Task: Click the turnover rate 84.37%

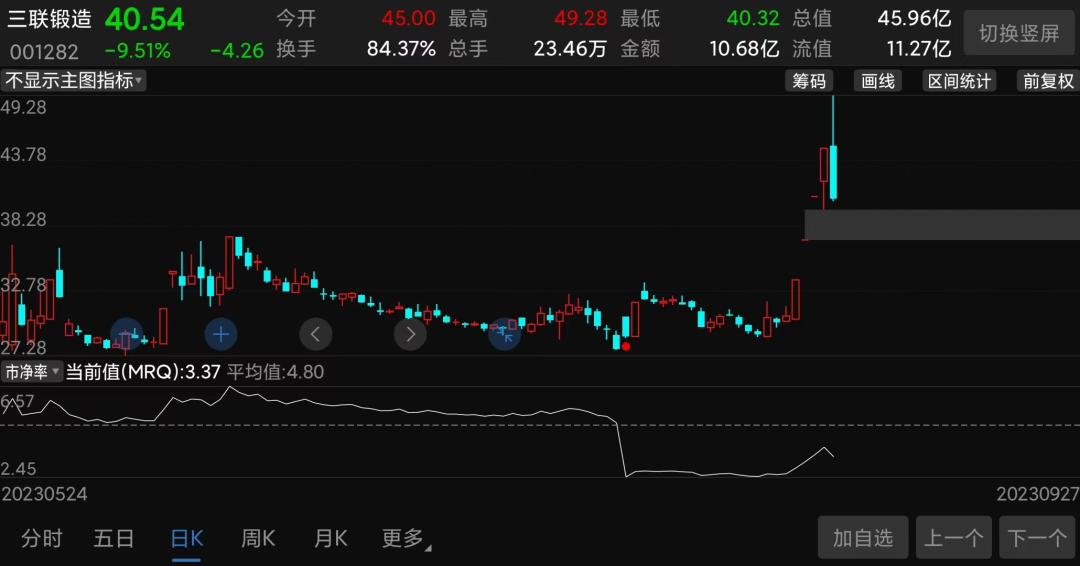Action: click(x=401, y=49)
